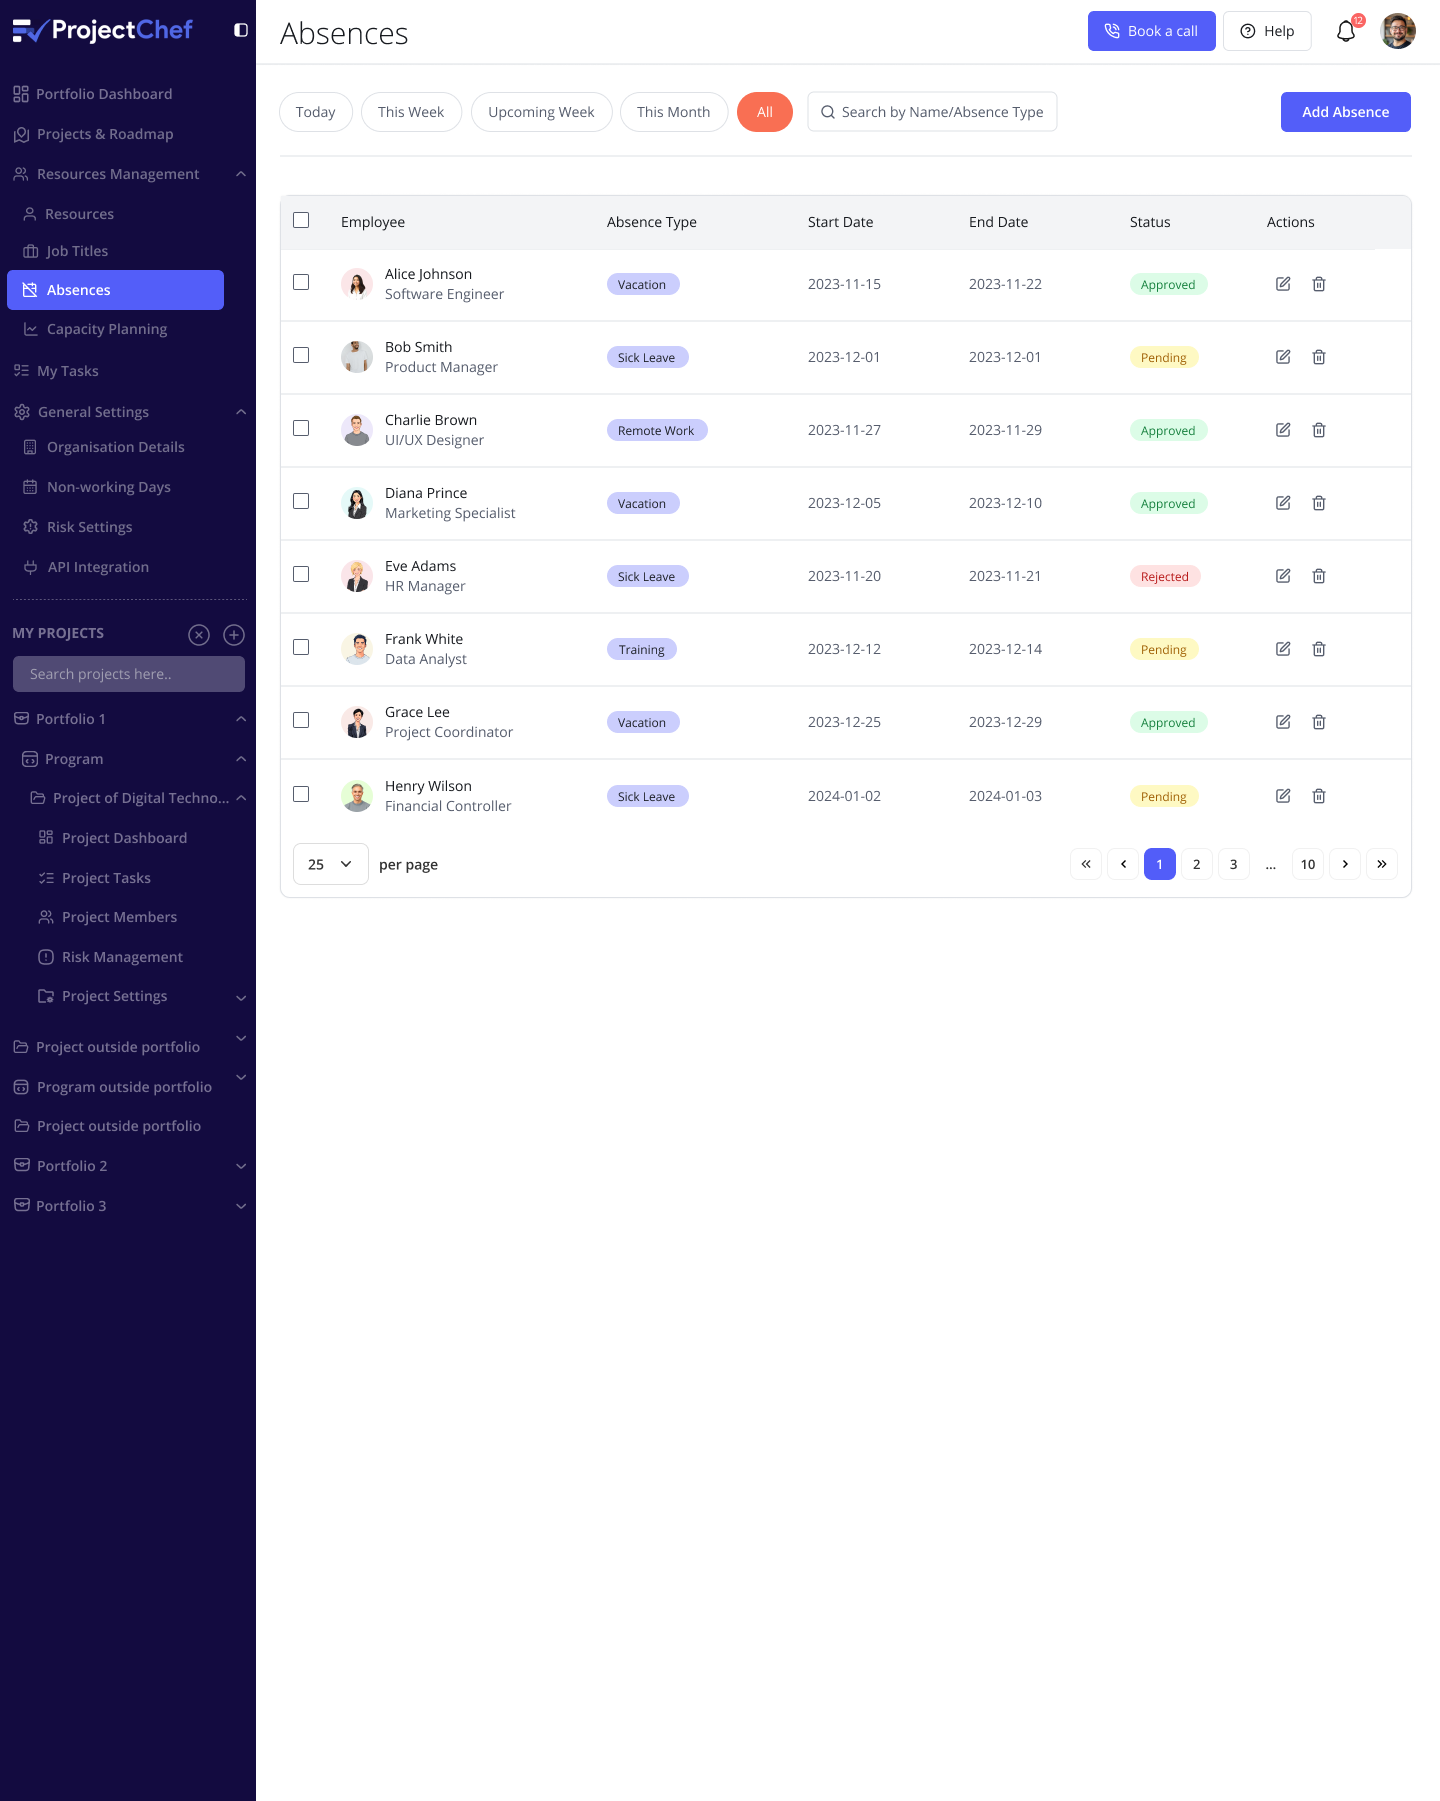Viewport: 1440px width, 1801px height.
Task: Collapse the sidebar with the panel icon
Action: point(240,30)
